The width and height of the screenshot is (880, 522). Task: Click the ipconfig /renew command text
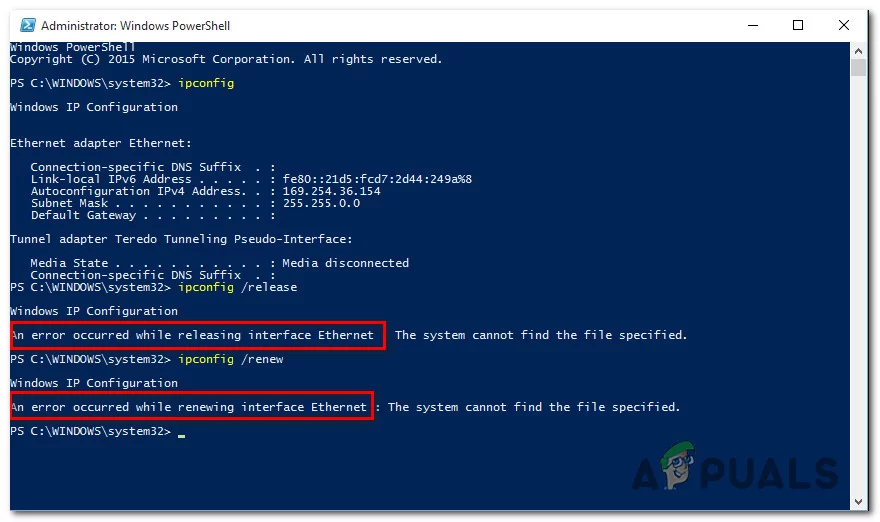click(x=230, y=359)
